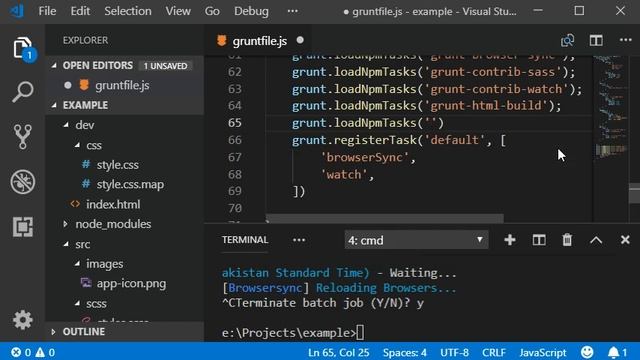640x360 pixels.
Task: Open the Manage gear icon
Action: pyautogui.click(x=23, y=320)
